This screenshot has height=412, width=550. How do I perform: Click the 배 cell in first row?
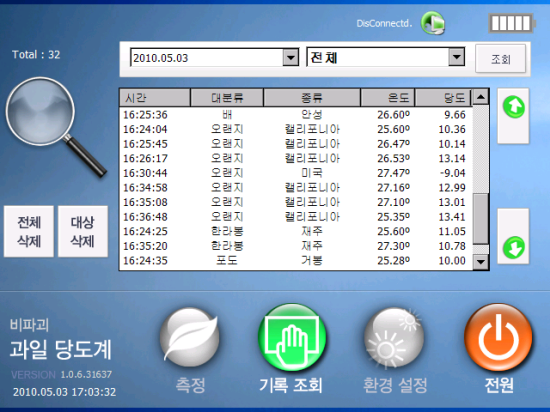point(227,115)
